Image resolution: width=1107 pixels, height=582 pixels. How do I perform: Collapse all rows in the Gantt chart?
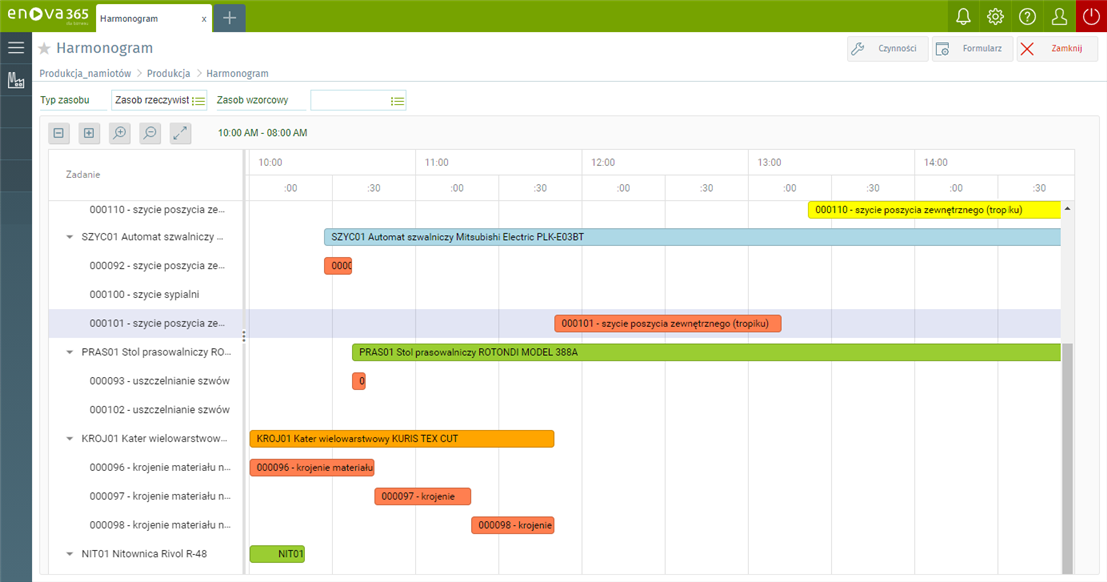[59, 133]
